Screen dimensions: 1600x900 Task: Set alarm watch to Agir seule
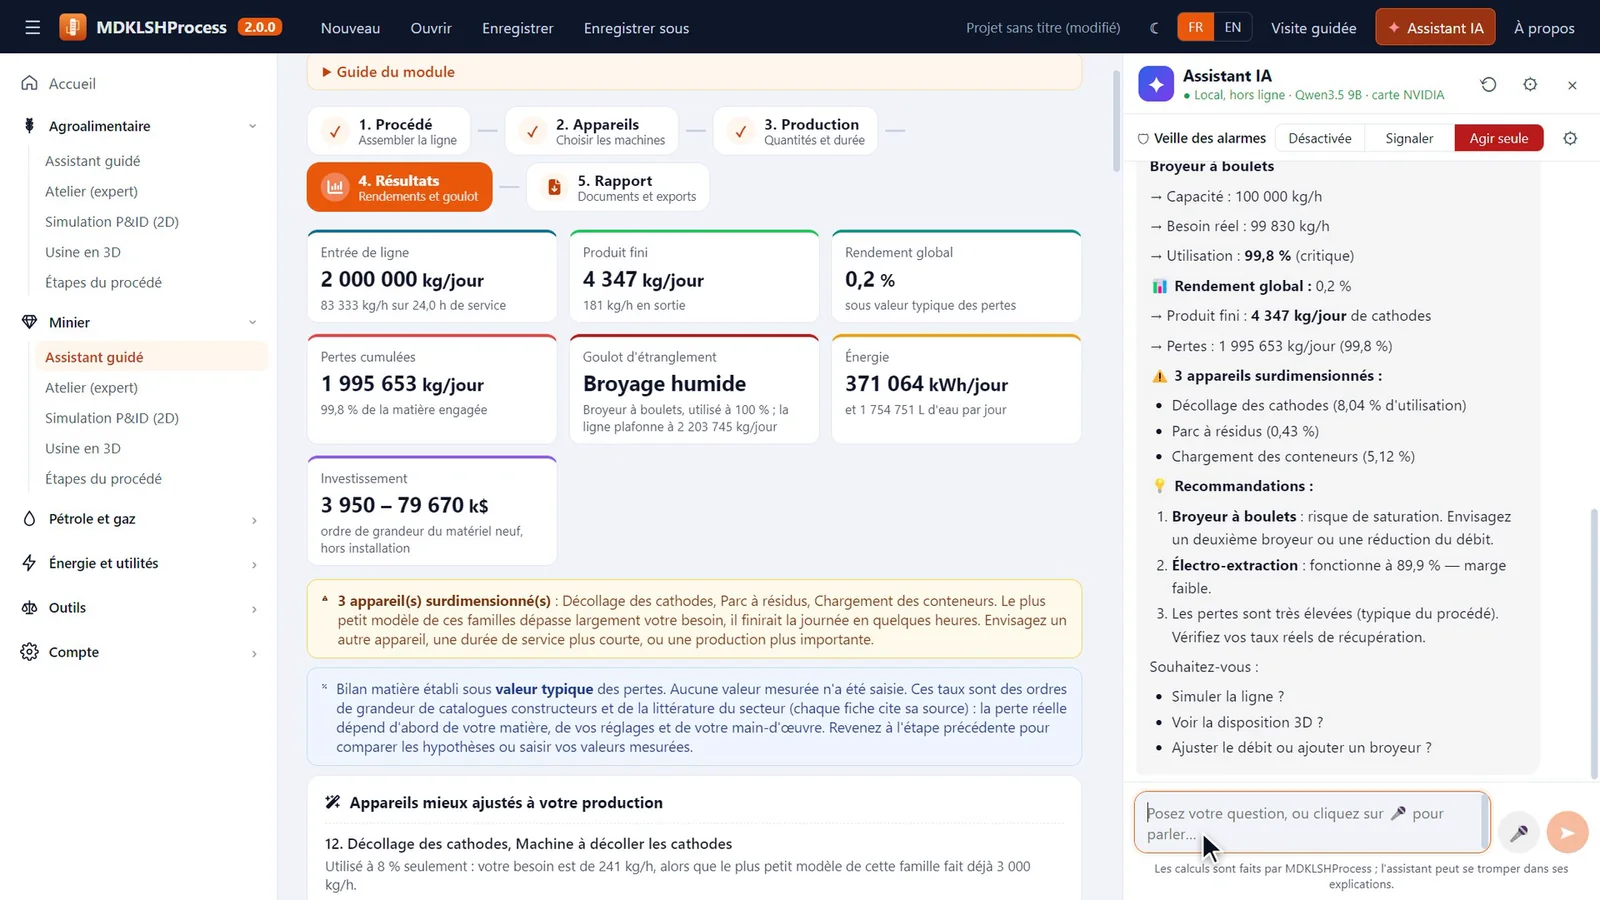click(x=1499, y=138)
